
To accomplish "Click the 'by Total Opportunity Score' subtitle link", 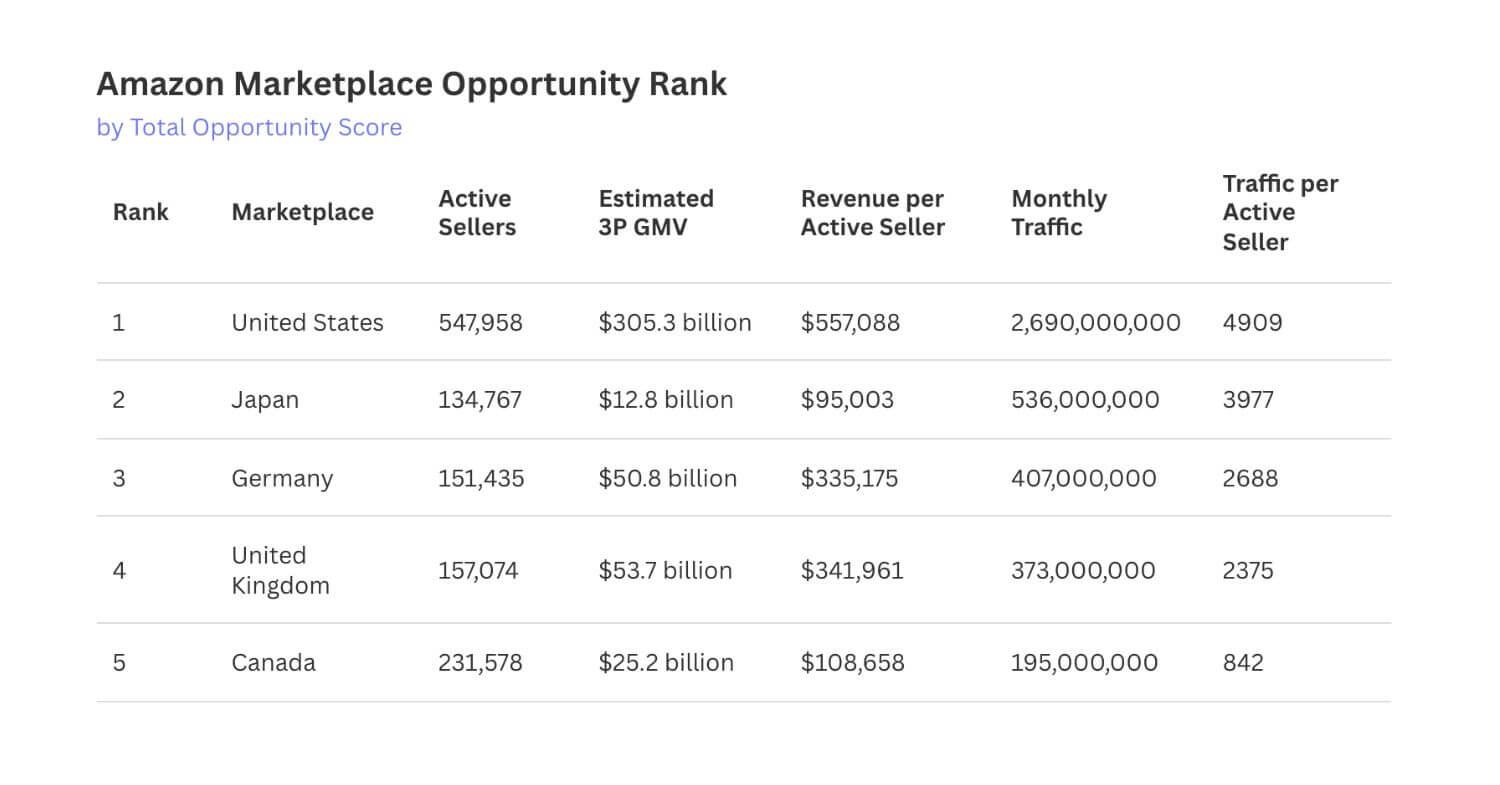I will (249, 128).
